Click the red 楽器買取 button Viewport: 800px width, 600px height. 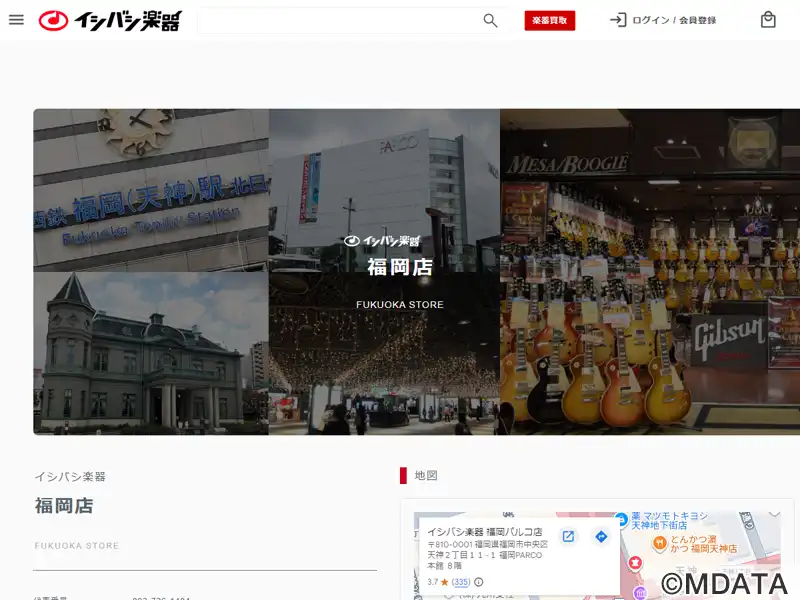pyautogui.click(x=549, y=20)
